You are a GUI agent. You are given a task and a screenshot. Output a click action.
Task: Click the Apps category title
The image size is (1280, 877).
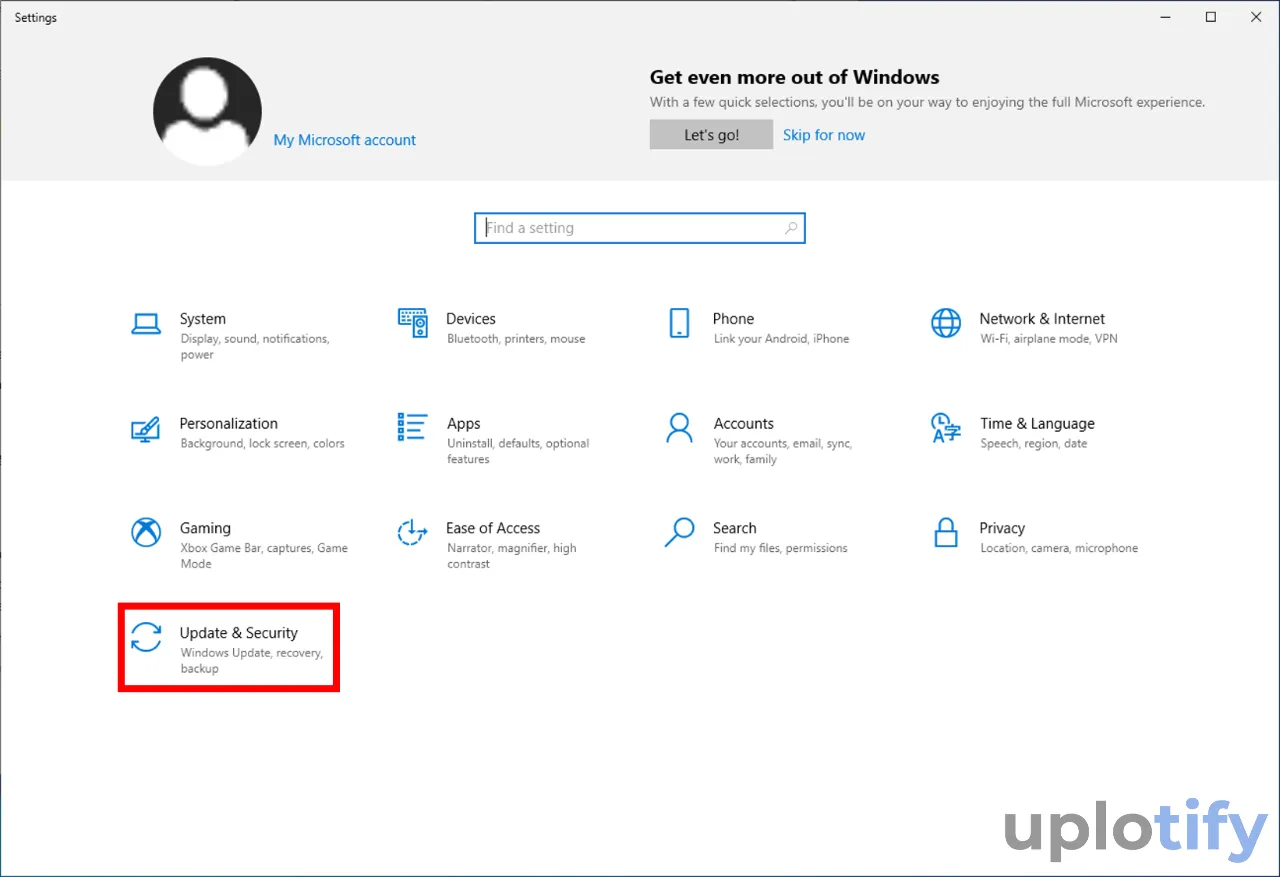[x=464, y=424]
